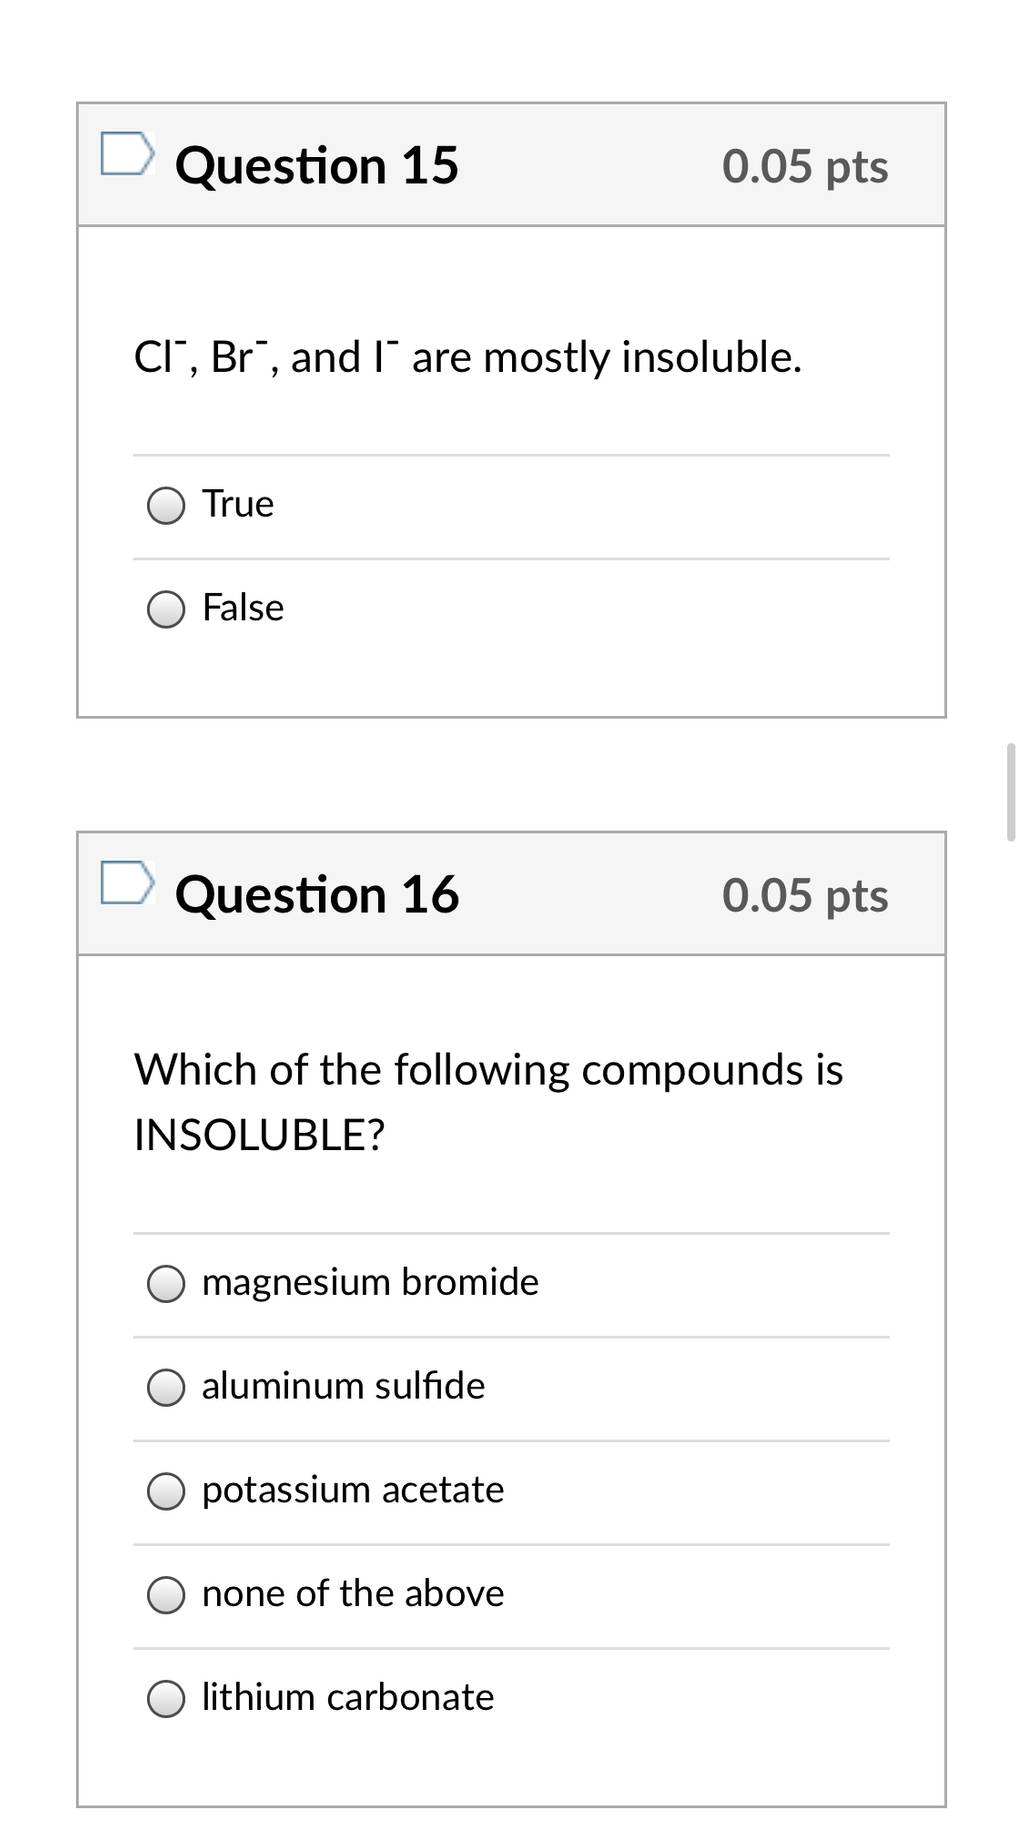Select False for Question 15
This screenshot has width=1024, height=1835.
[166, 609]
